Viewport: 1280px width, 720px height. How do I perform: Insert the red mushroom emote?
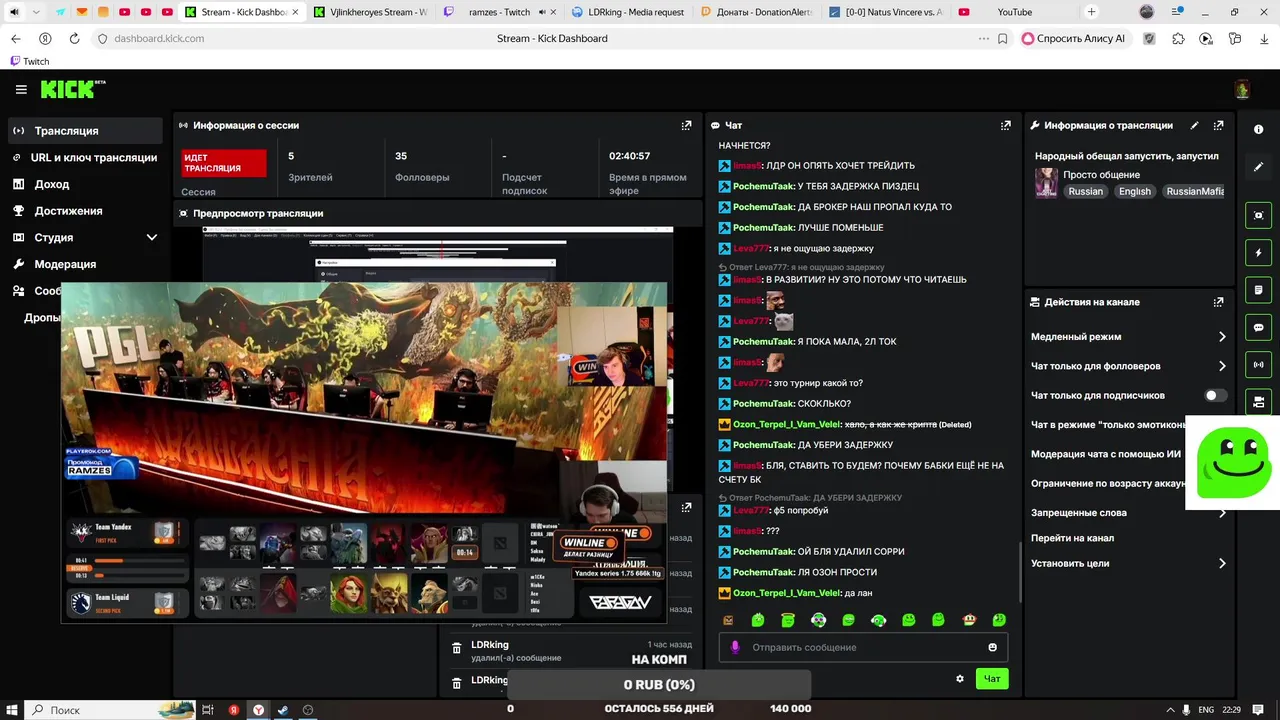tap(968, 620)
